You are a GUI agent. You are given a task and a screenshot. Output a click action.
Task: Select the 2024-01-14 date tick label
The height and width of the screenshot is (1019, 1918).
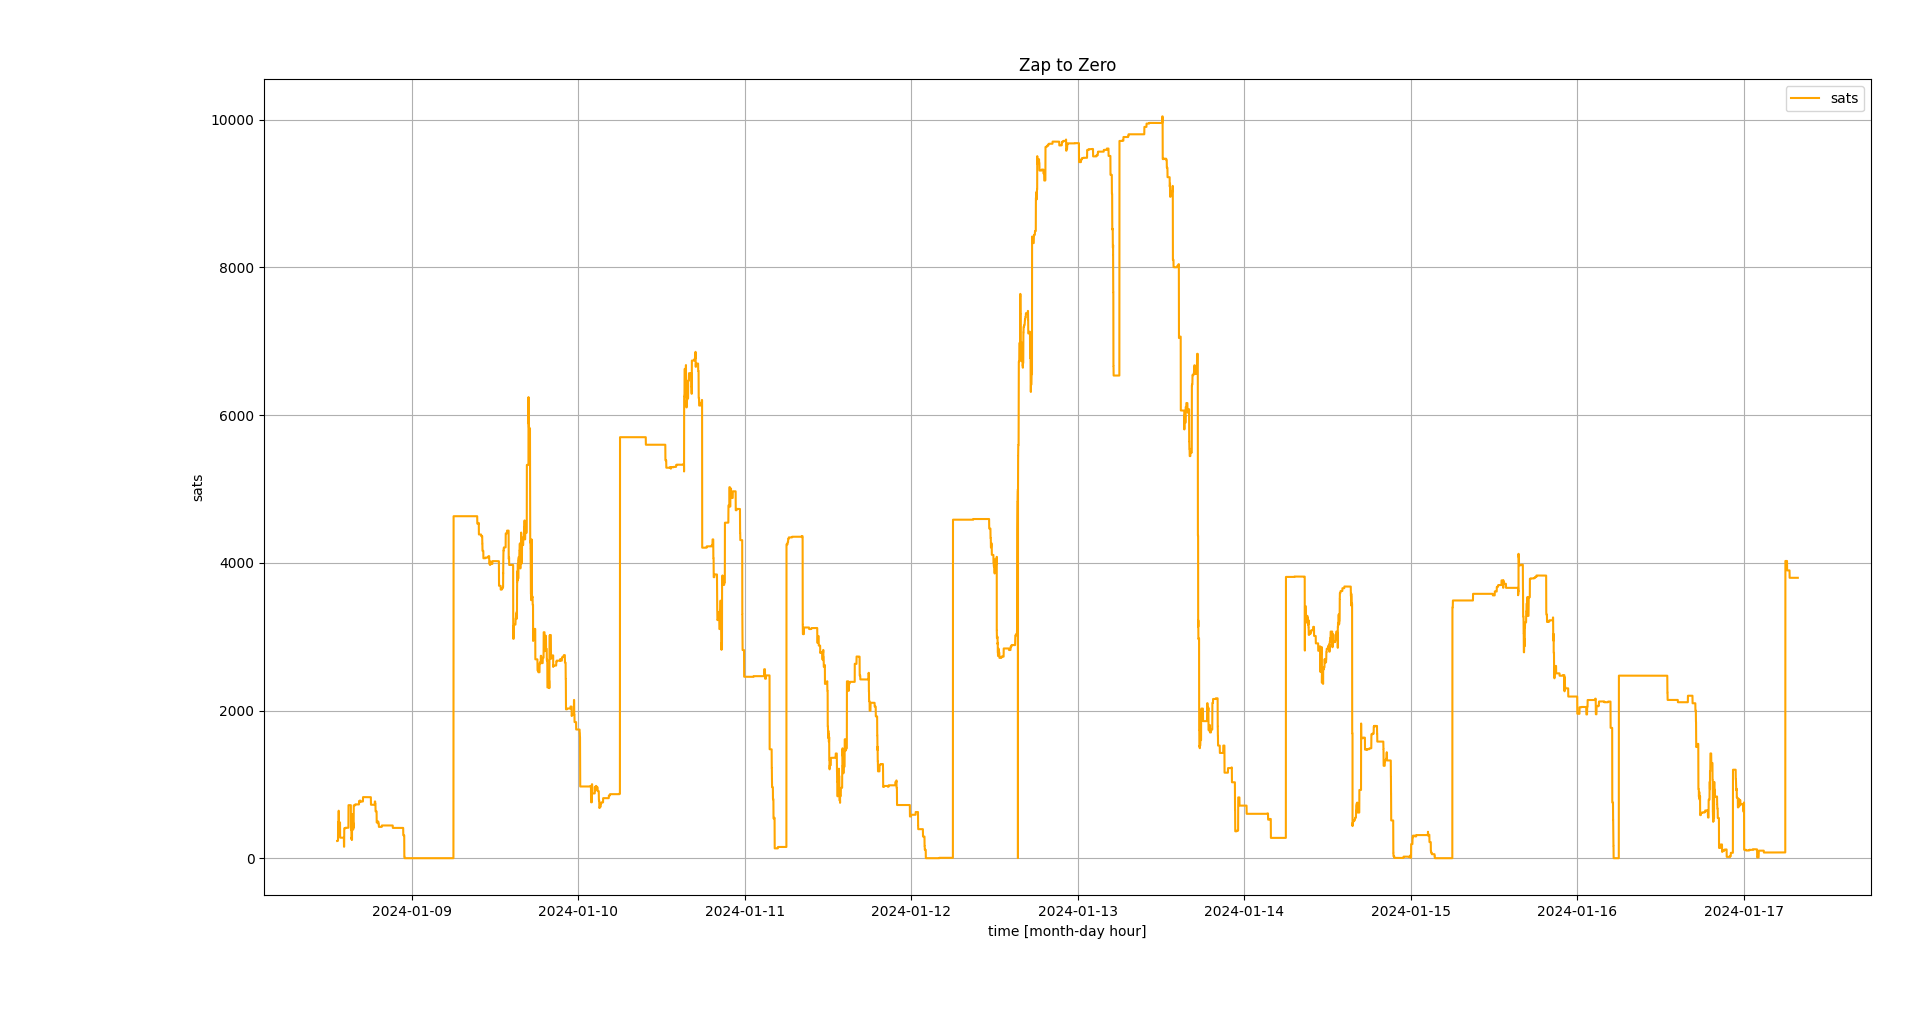(1244, 911)
